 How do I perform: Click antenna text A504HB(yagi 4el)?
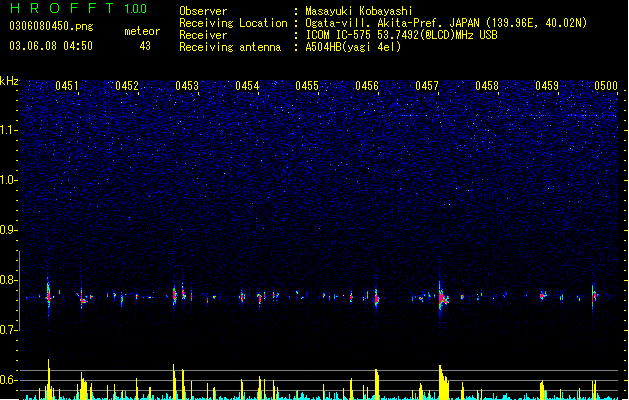pos(353,47)
